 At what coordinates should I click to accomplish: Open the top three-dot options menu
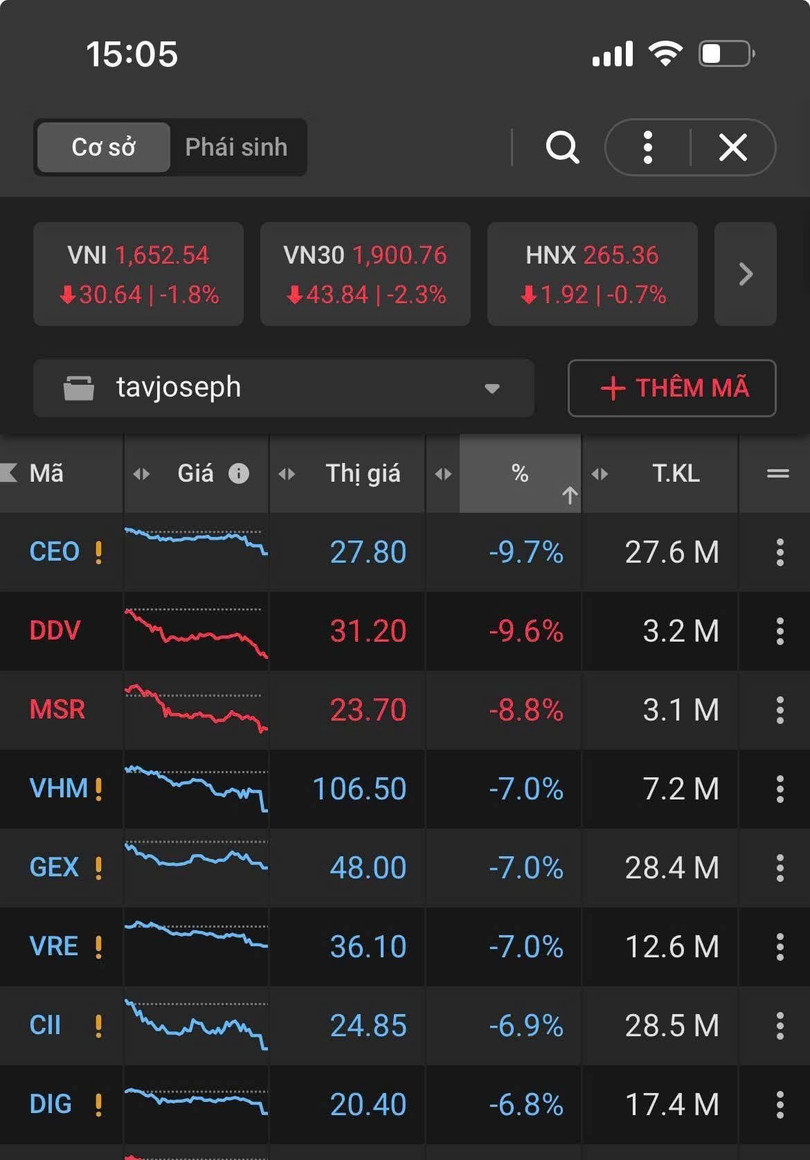coord(648,148)
